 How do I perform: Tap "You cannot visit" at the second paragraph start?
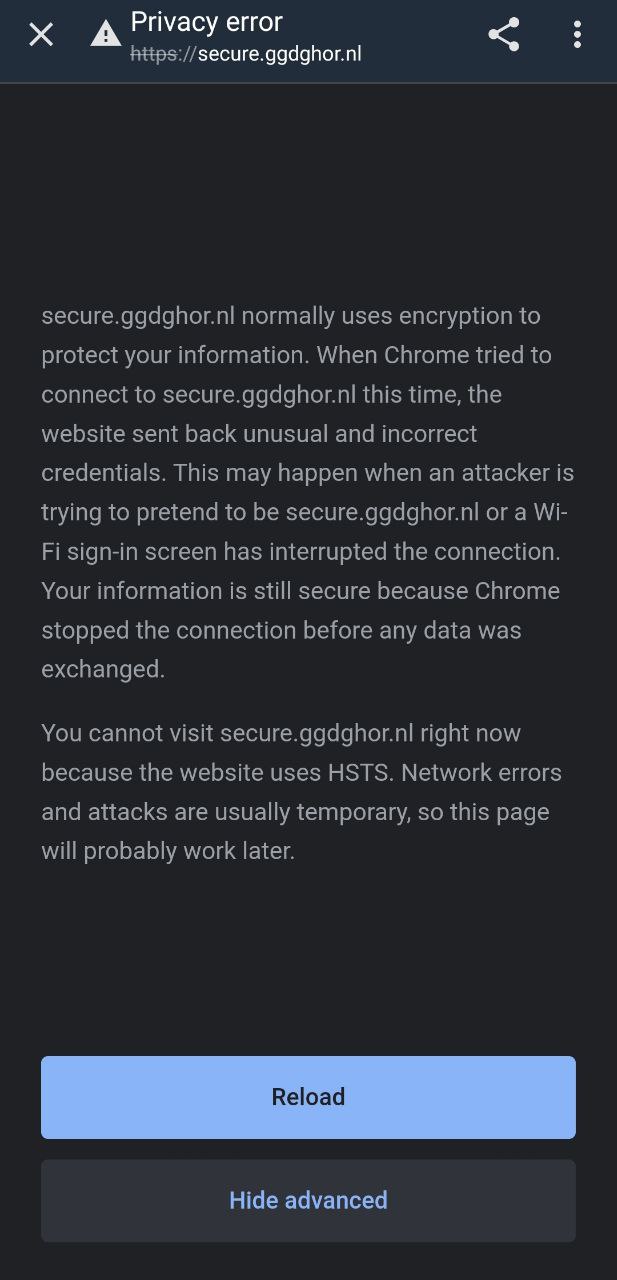tap(127, 733)
